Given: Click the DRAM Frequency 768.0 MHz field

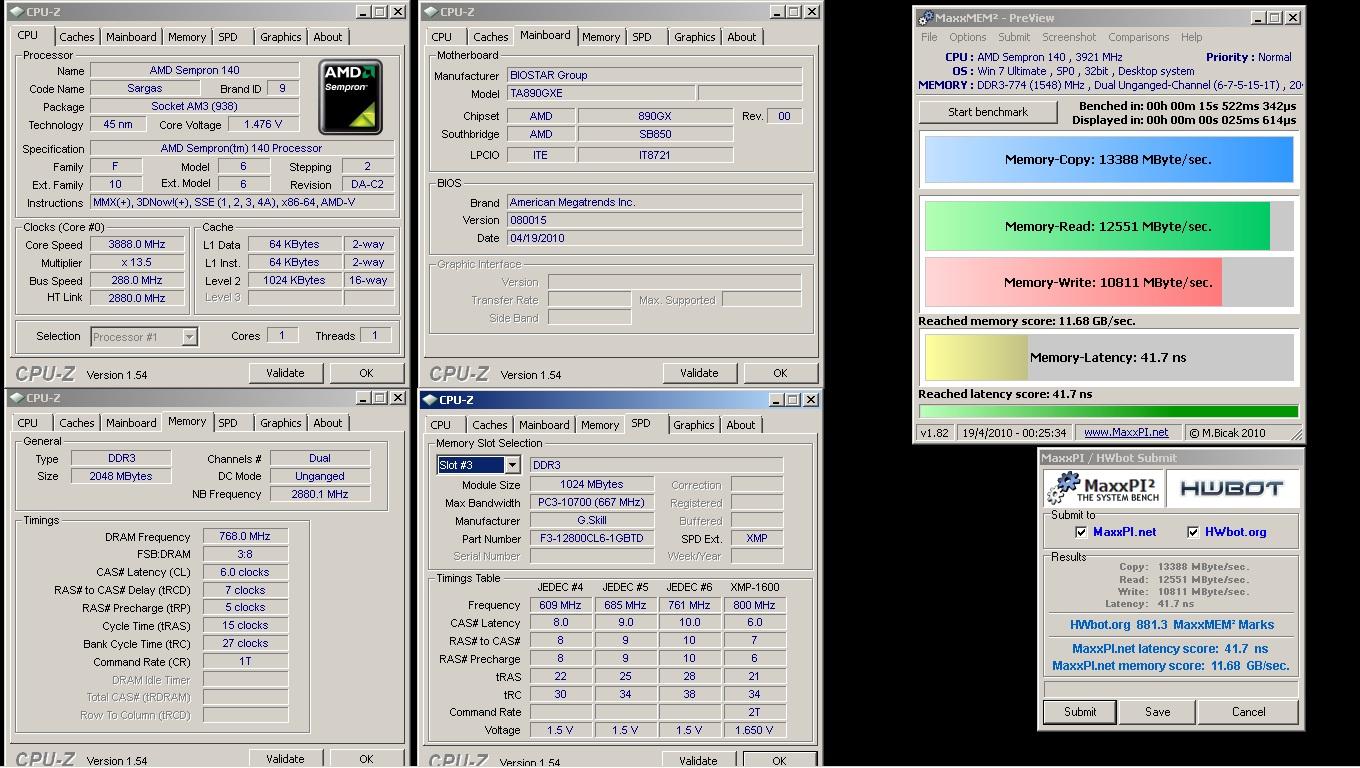Looking at the screenshot, I should [x=245, y=537].
